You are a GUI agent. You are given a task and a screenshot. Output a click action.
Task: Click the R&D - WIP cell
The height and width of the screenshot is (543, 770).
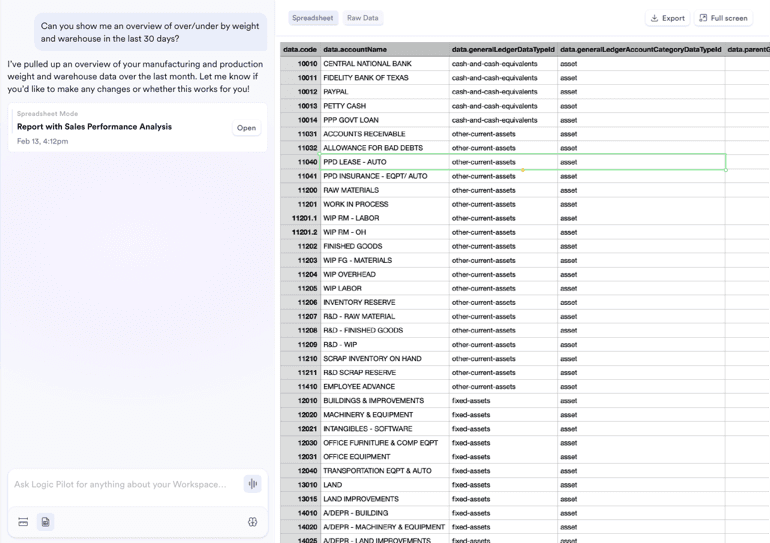[x=385, y=345]
